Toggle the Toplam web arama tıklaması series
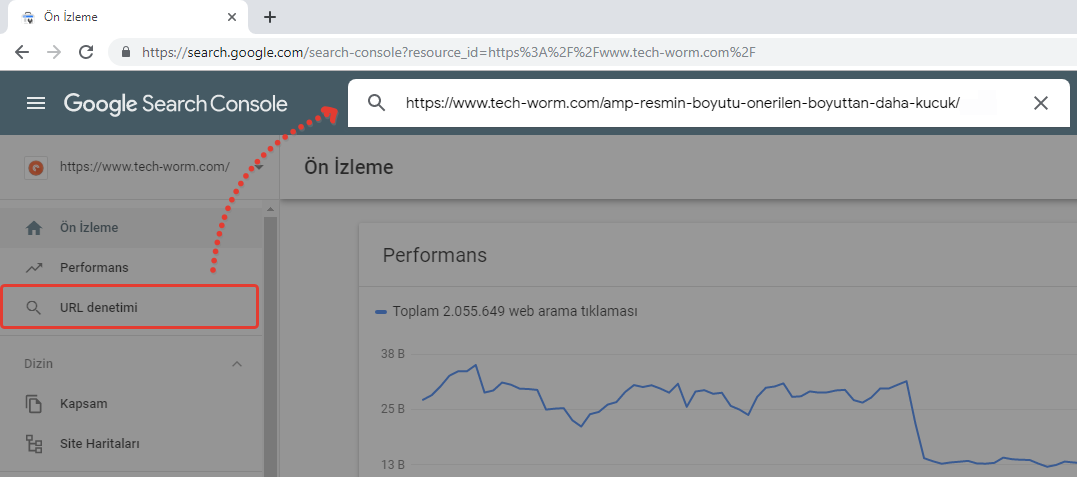1077x477 pixels. click(x=506, y=311)
